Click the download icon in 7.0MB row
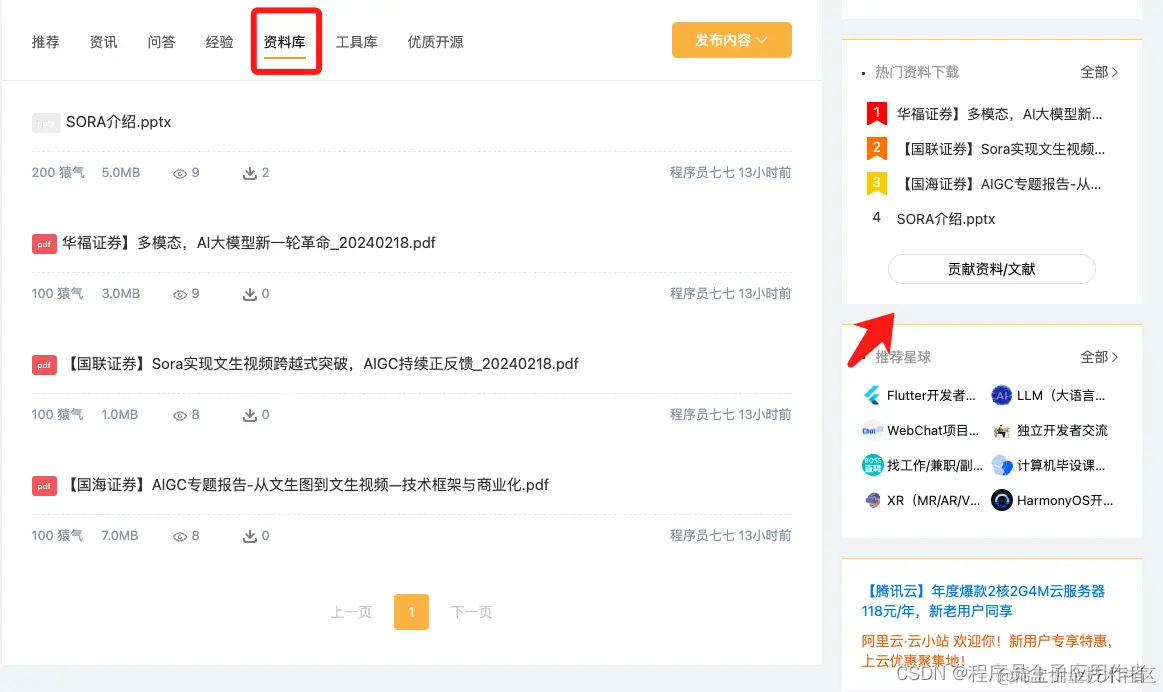1163x692 pixels. point(250,536)
